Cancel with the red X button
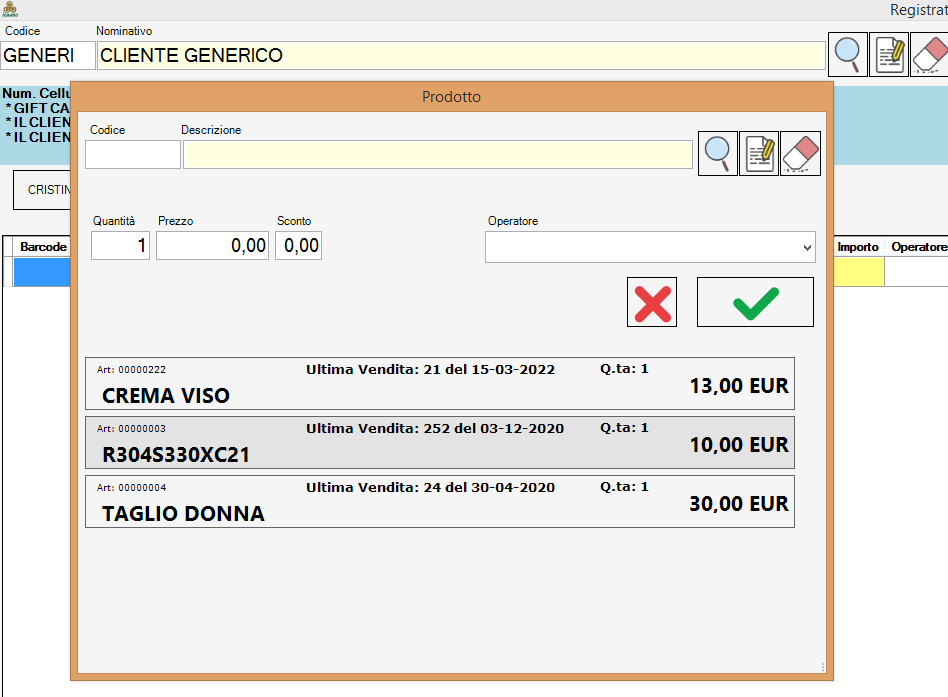Viewport: 948px width, 697px height. point(652,302)
